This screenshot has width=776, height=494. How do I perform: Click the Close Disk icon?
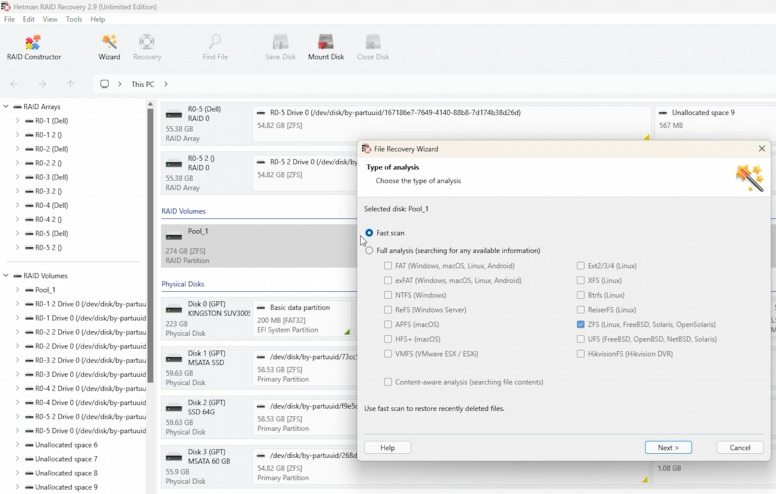(373, 48)
